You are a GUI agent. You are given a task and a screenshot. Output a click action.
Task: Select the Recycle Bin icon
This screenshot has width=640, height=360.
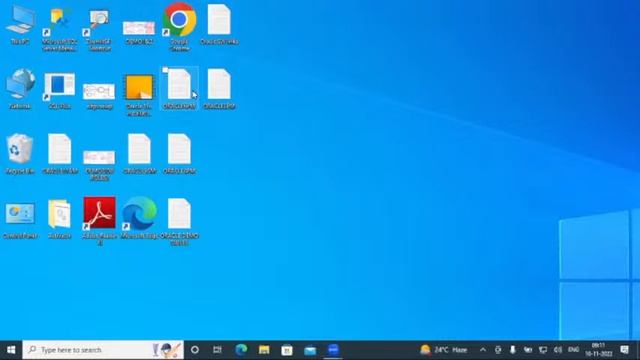tap(20, 154)
